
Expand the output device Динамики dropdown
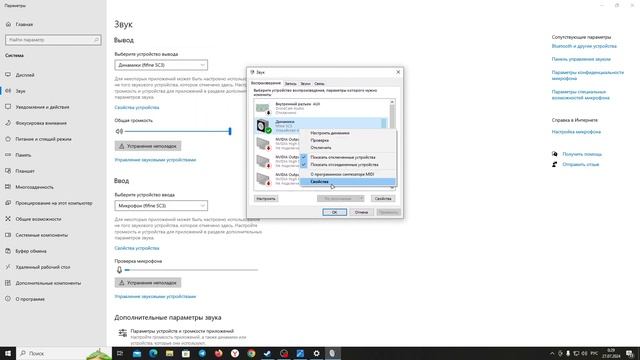[x=161, y=65]
